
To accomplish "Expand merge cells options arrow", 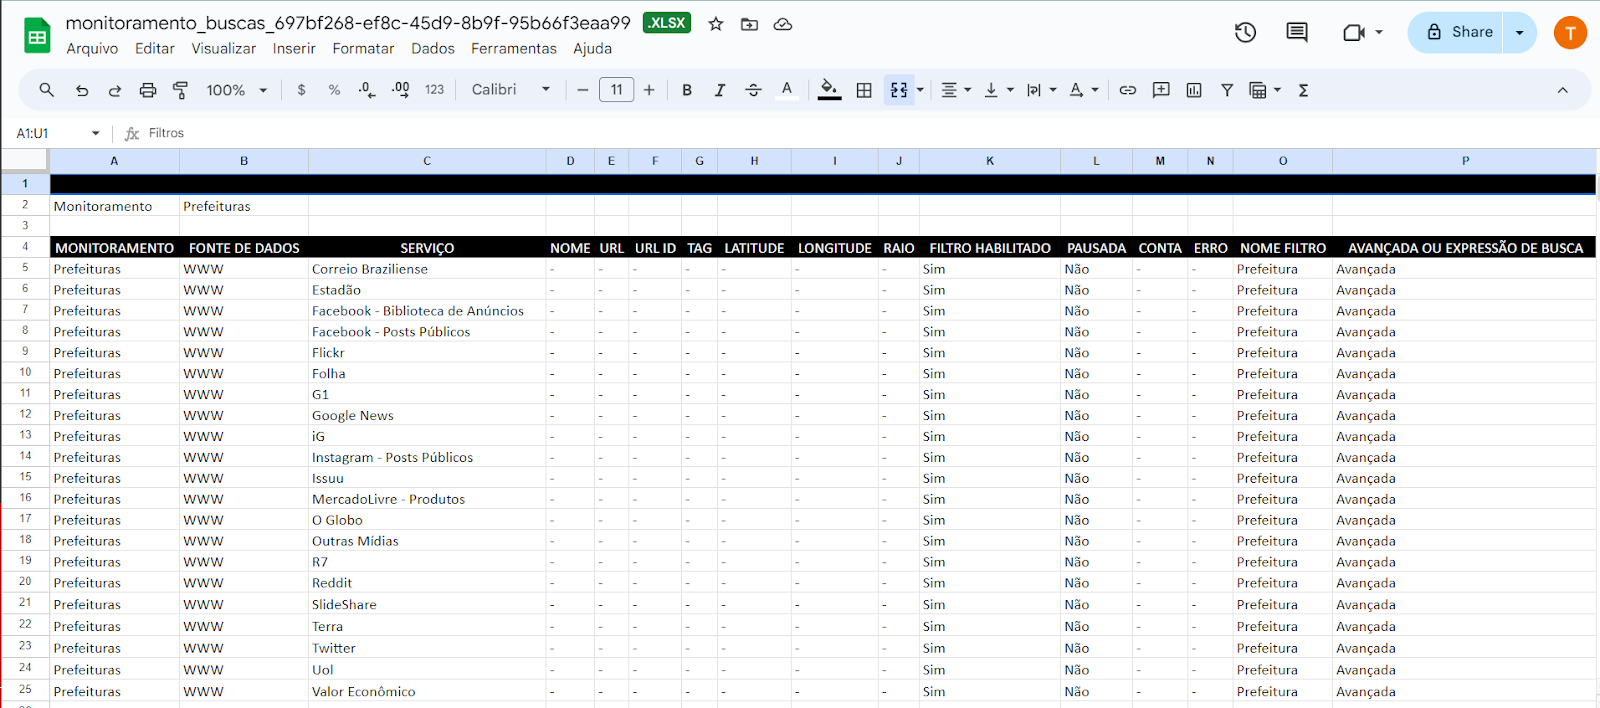I will tap(920, 90).
